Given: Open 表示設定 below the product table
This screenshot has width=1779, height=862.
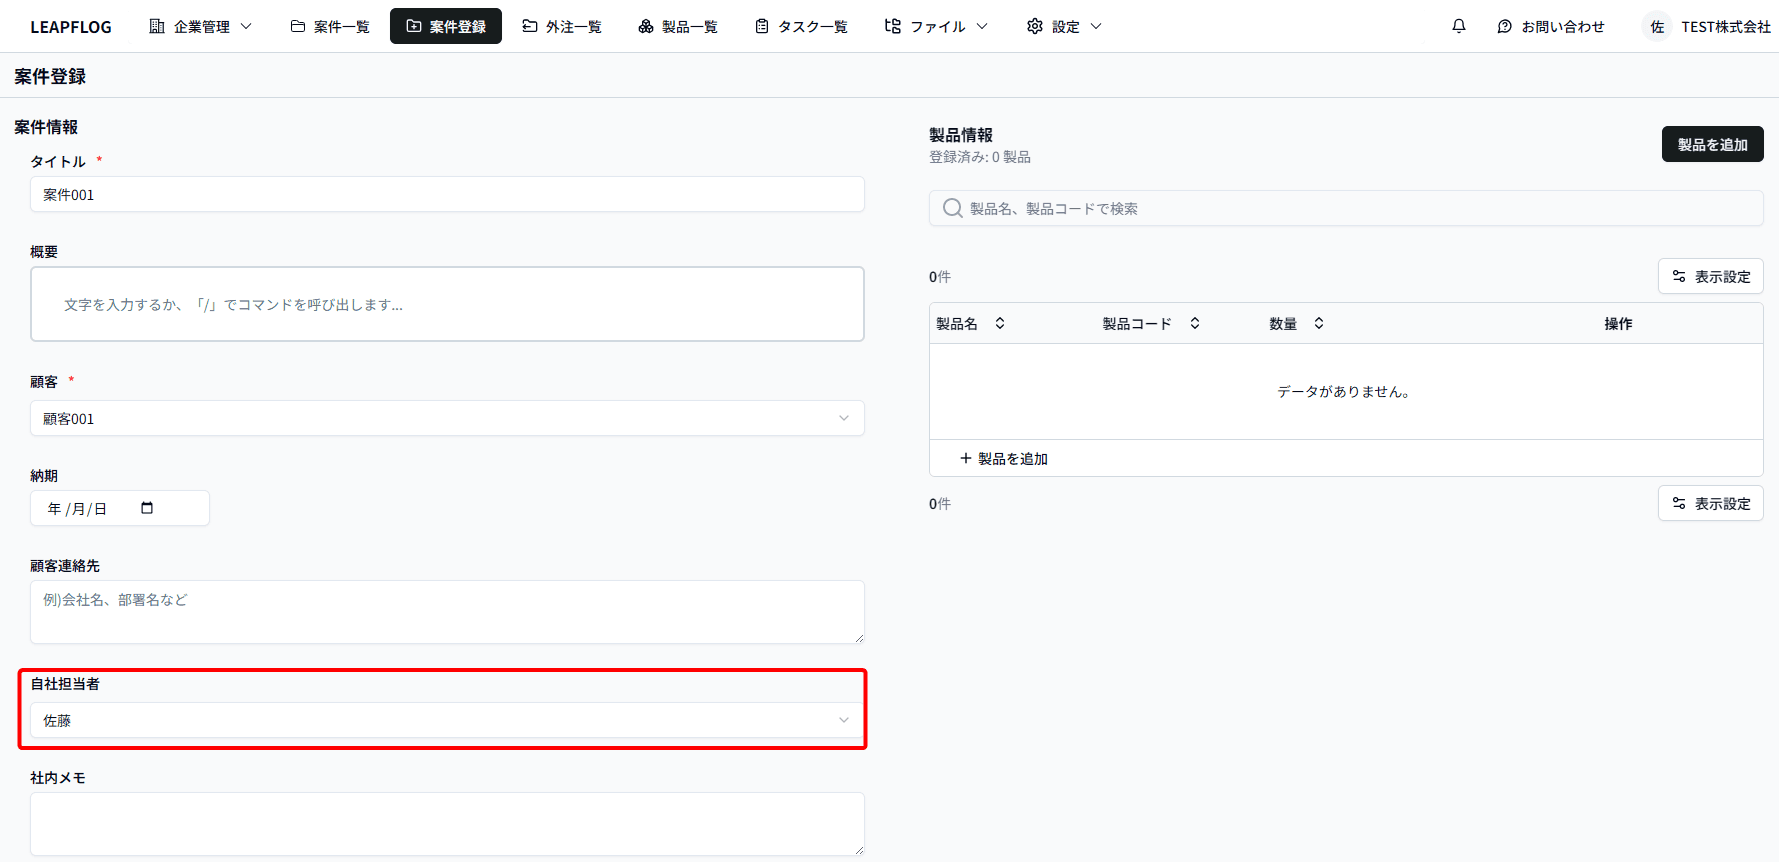Looking at the screenshot, I should [x=1710, y=503].
